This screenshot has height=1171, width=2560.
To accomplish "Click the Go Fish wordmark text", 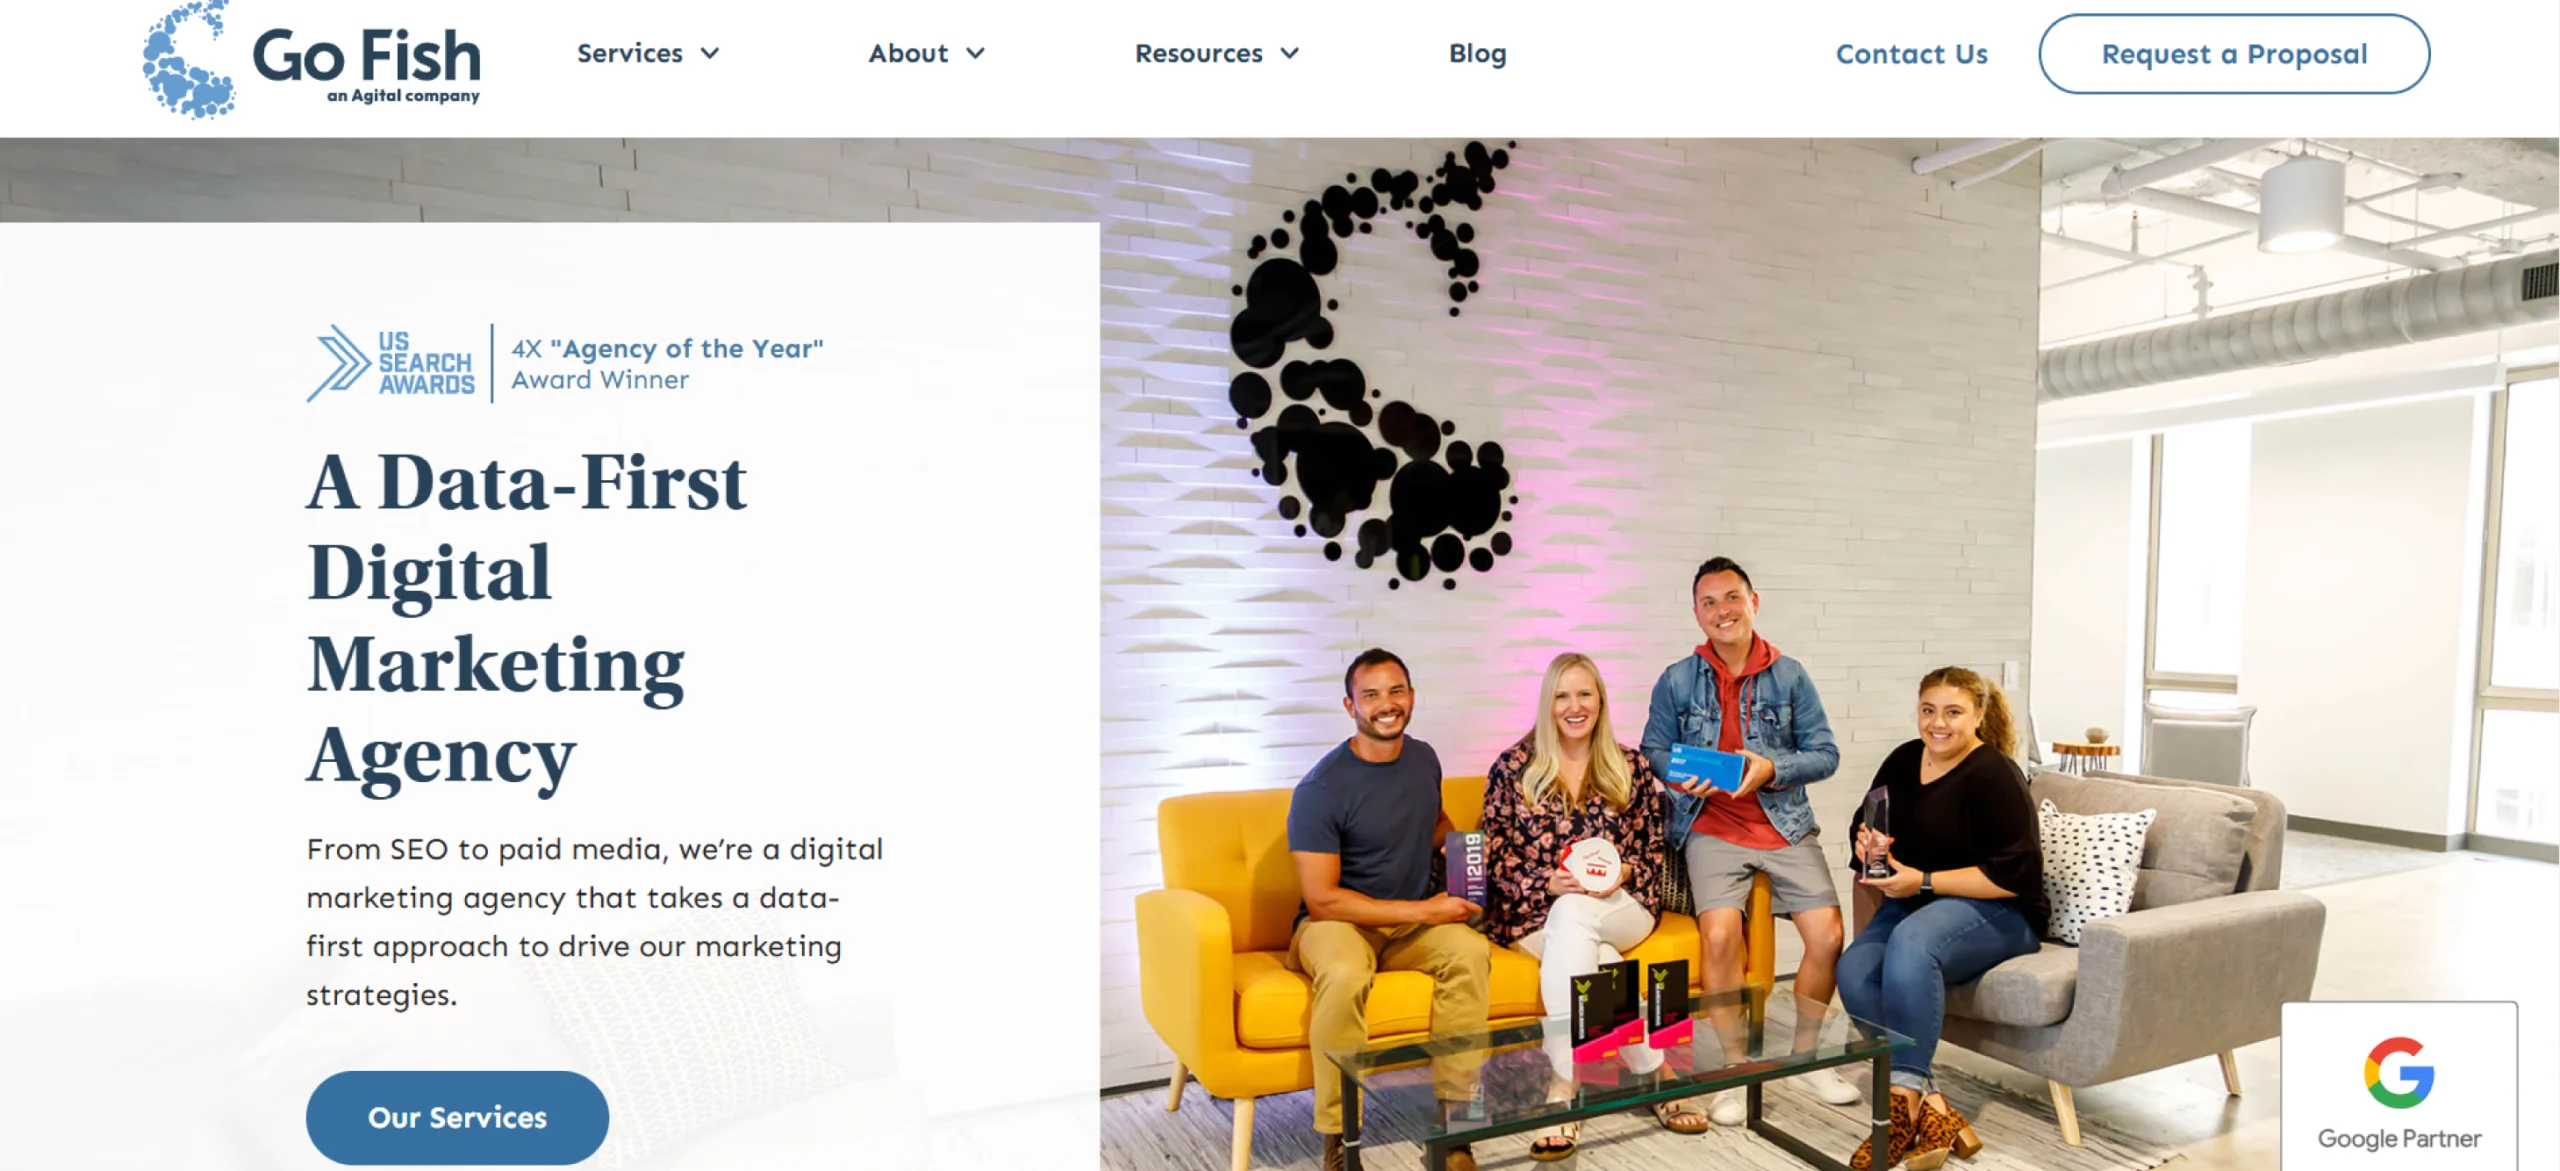I will [366, 56].
